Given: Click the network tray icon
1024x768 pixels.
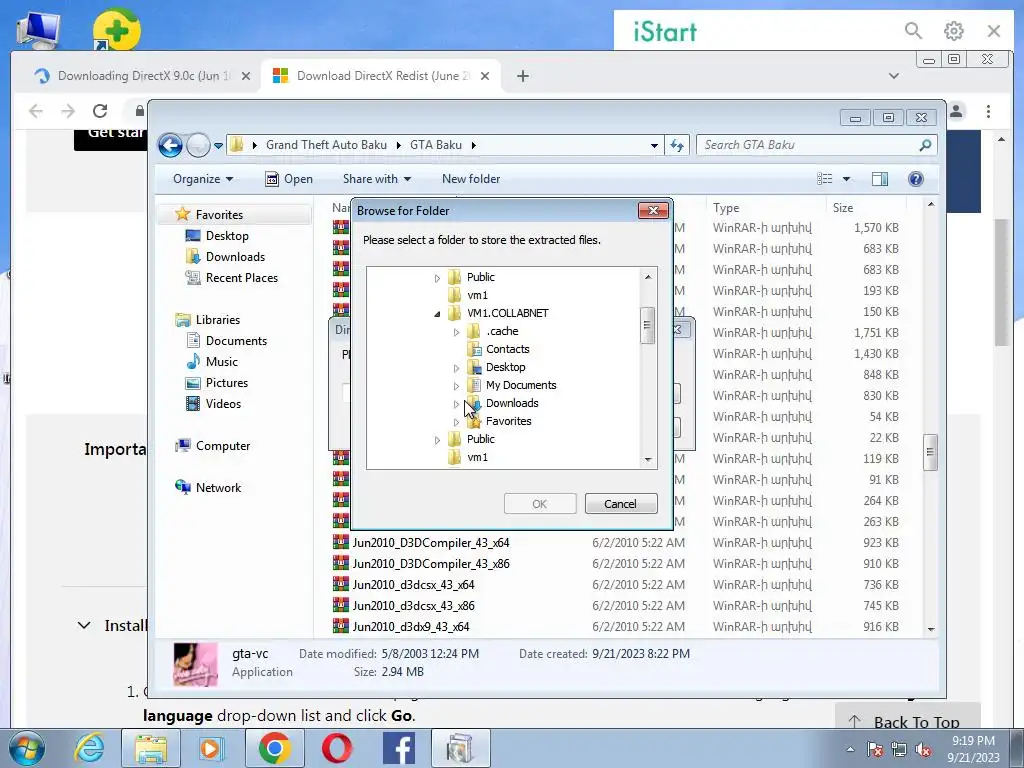Looking at the screenshot, I should point(899,750).
